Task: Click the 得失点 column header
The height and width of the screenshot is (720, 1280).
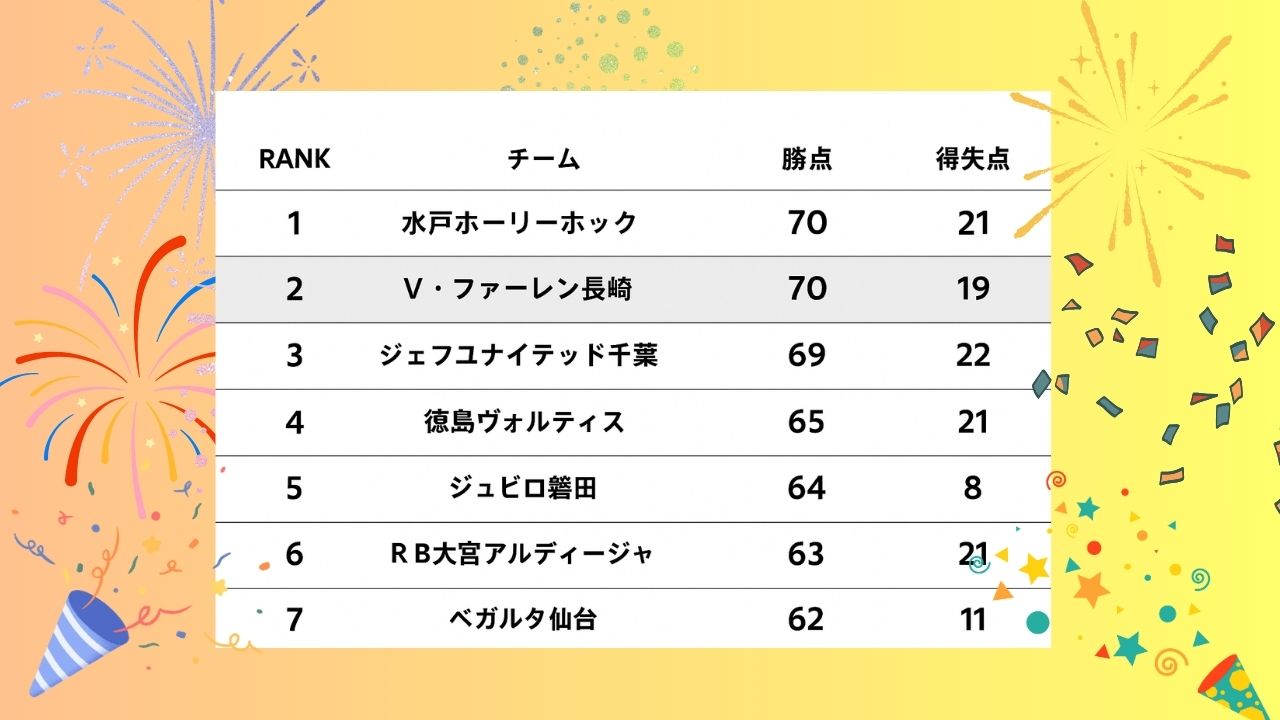Action: pyautogui.click(x=973, y=159)
